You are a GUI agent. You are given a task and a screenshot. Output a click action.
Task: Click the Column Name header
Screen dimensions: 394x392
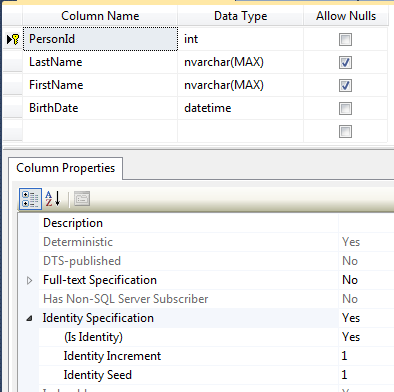[x=100, y=16]
